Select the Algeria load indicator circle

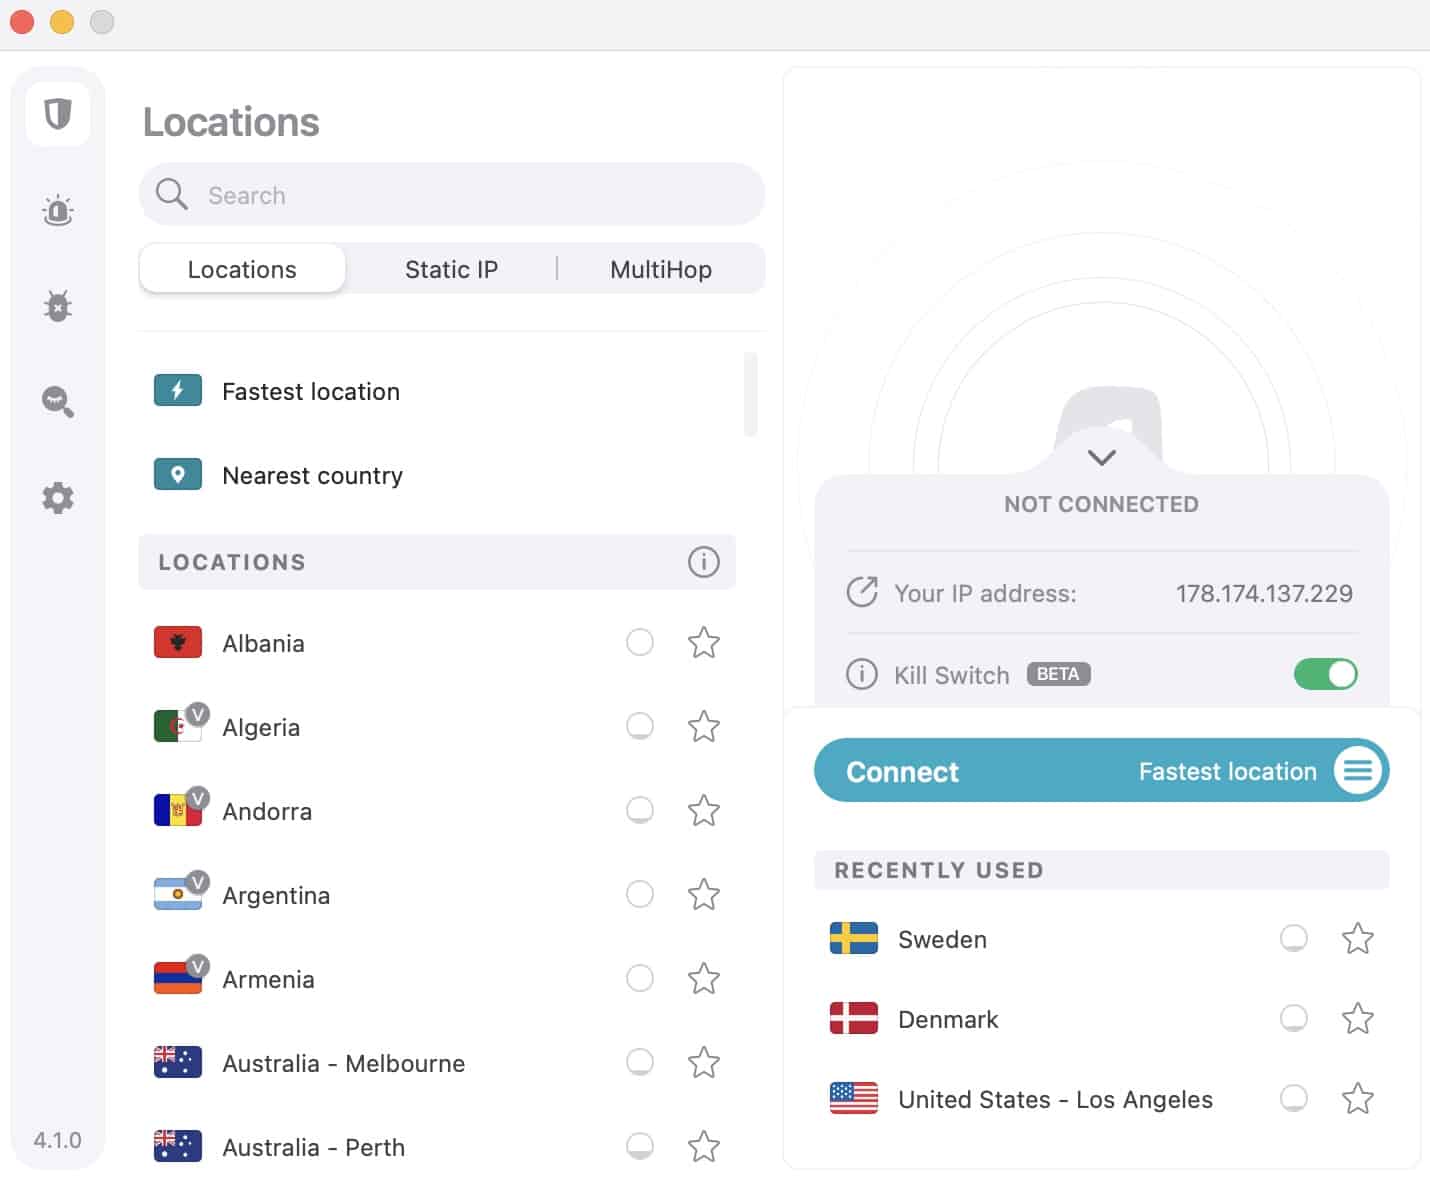(x=640, y=726)
